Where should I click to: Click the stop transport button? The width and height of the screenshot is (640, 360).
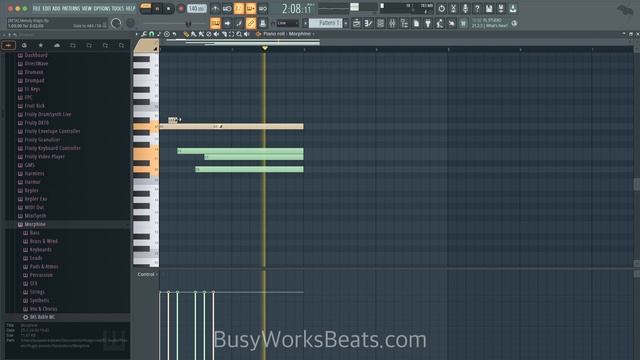(168, 9)
